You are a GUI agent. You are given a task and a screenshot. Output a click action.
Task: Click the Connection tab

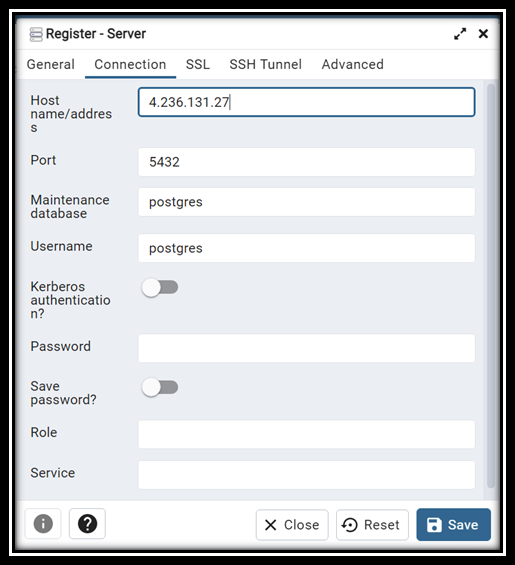[130, 64]
